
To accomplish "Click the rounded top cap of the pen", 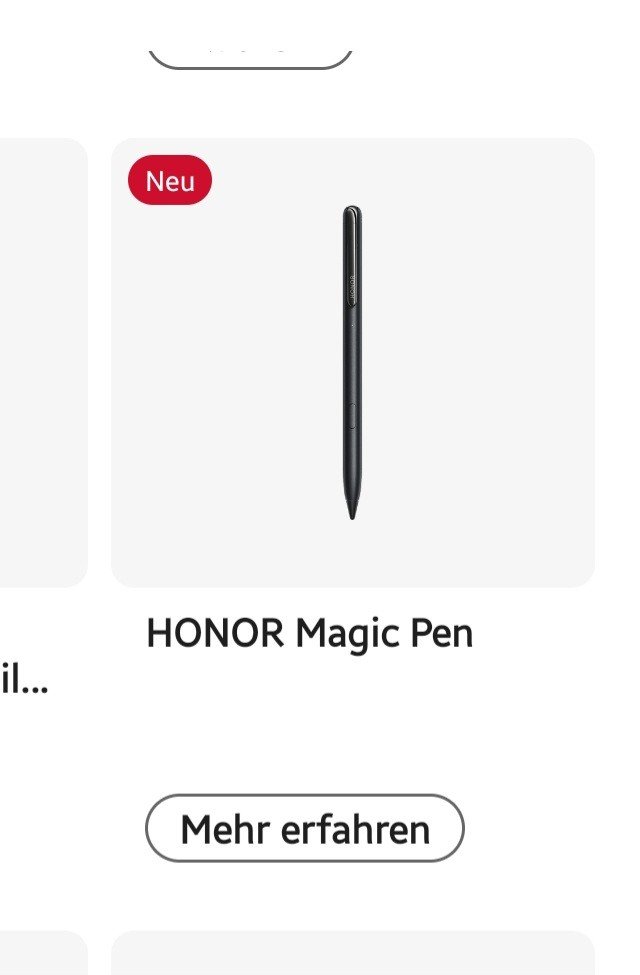I will coord(352,211).
